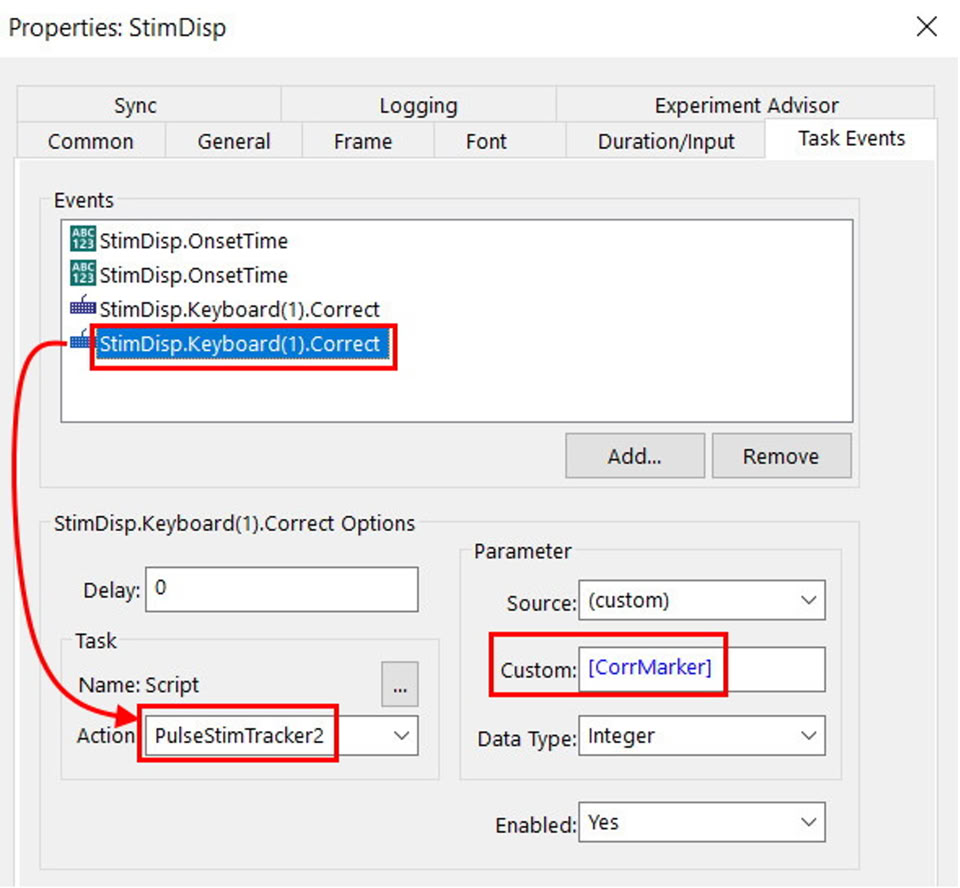
Task: Click into the Delay input field
Action: [282, 589]
